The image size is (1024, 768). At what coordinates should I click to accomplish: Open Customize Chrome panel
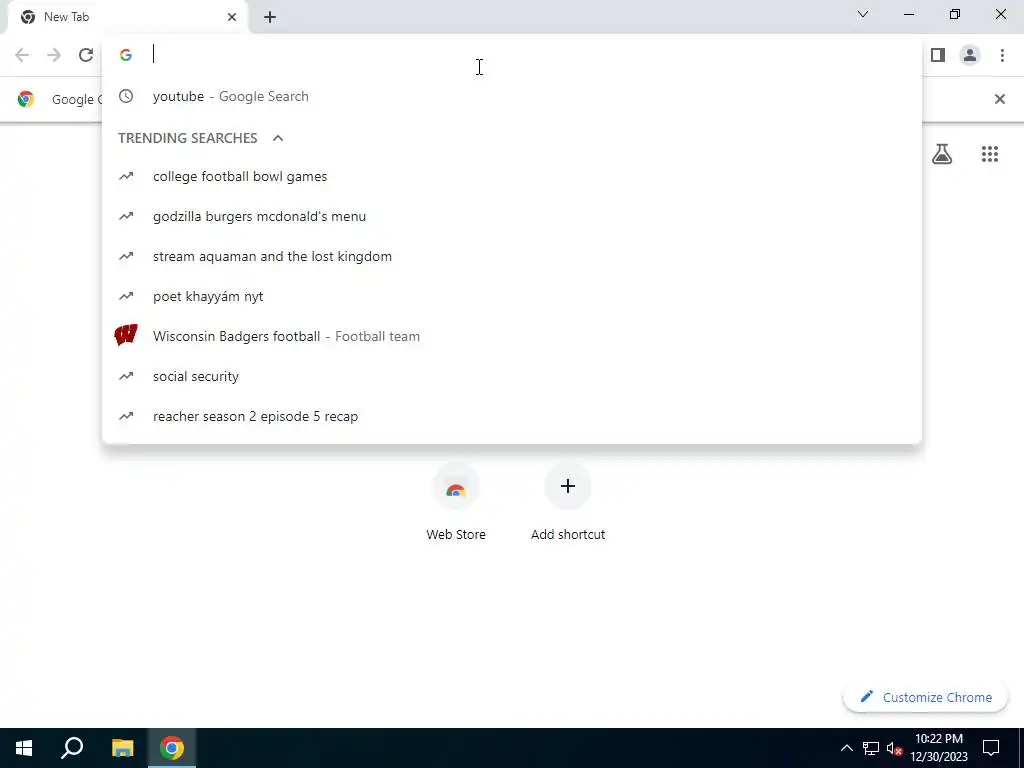(925, 697)
